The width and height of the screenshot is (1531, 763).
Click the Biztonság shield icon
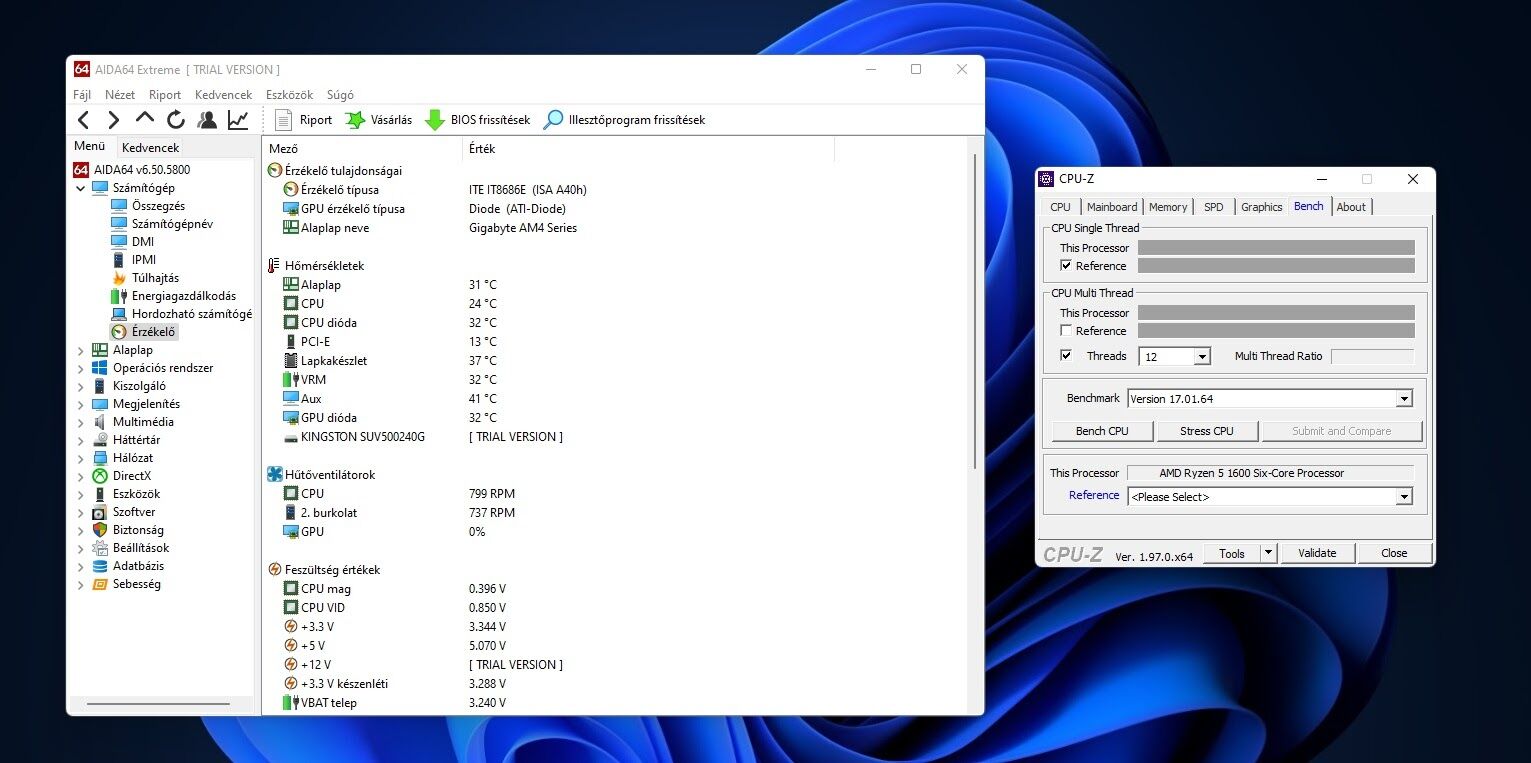[x=100, y=530]
